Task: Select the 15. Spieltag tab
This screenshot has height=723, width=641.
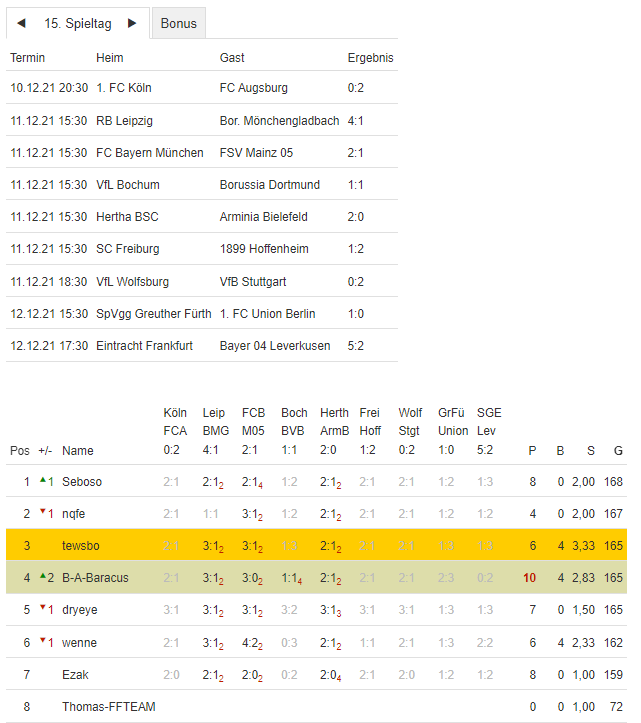Action: click(78, 23)
